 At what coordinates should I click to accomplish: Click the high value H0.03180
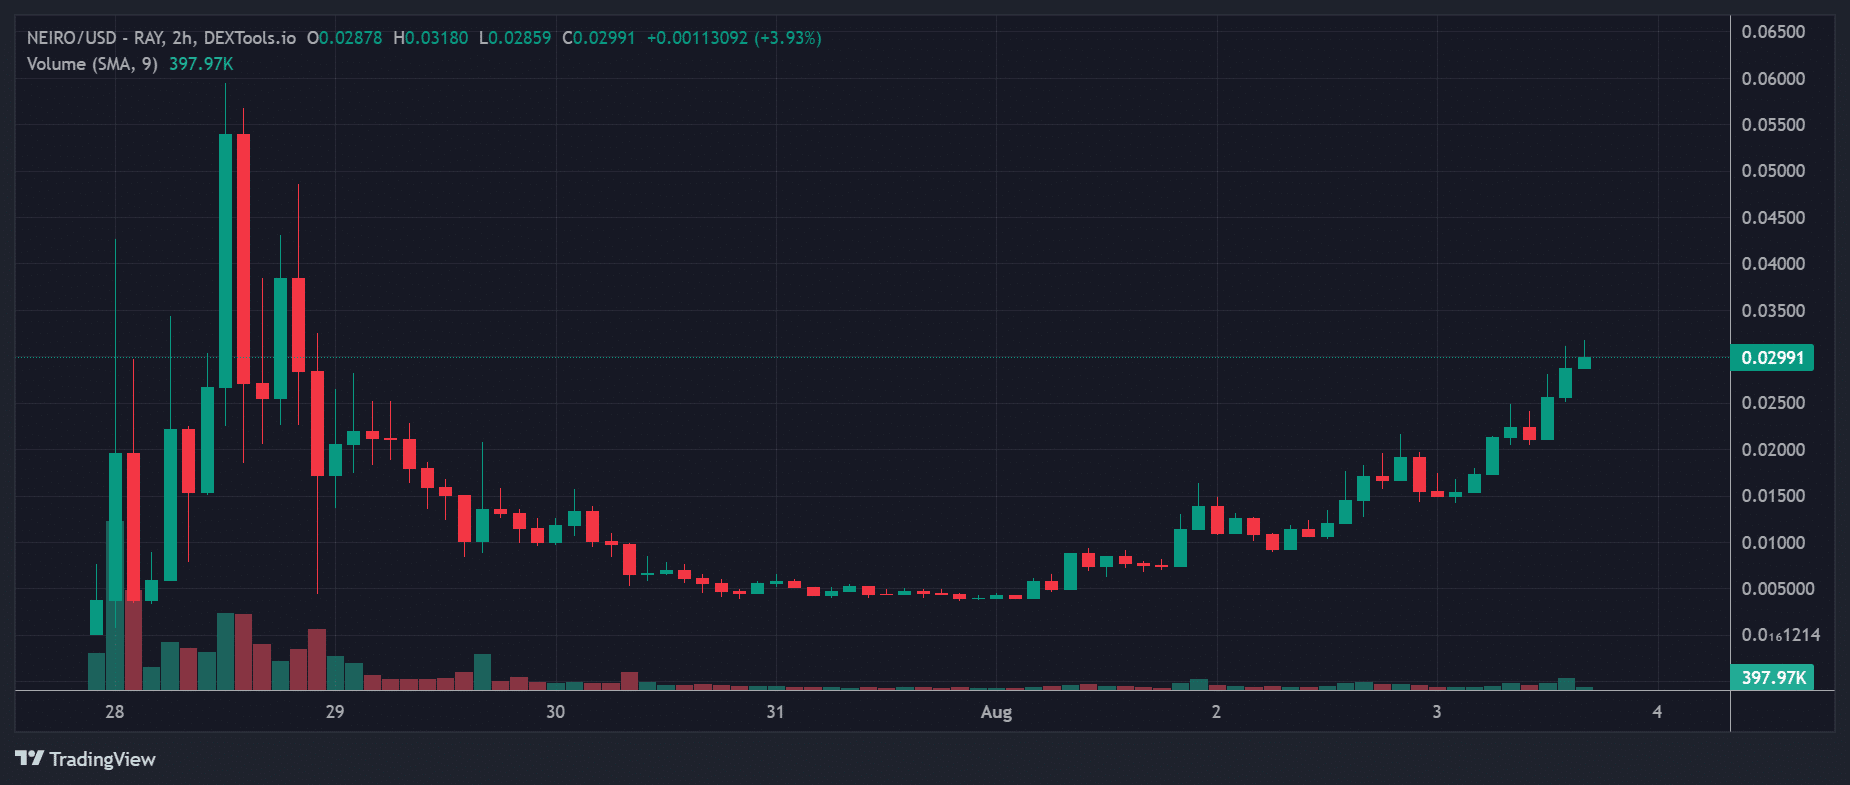[x=430, y=38]
